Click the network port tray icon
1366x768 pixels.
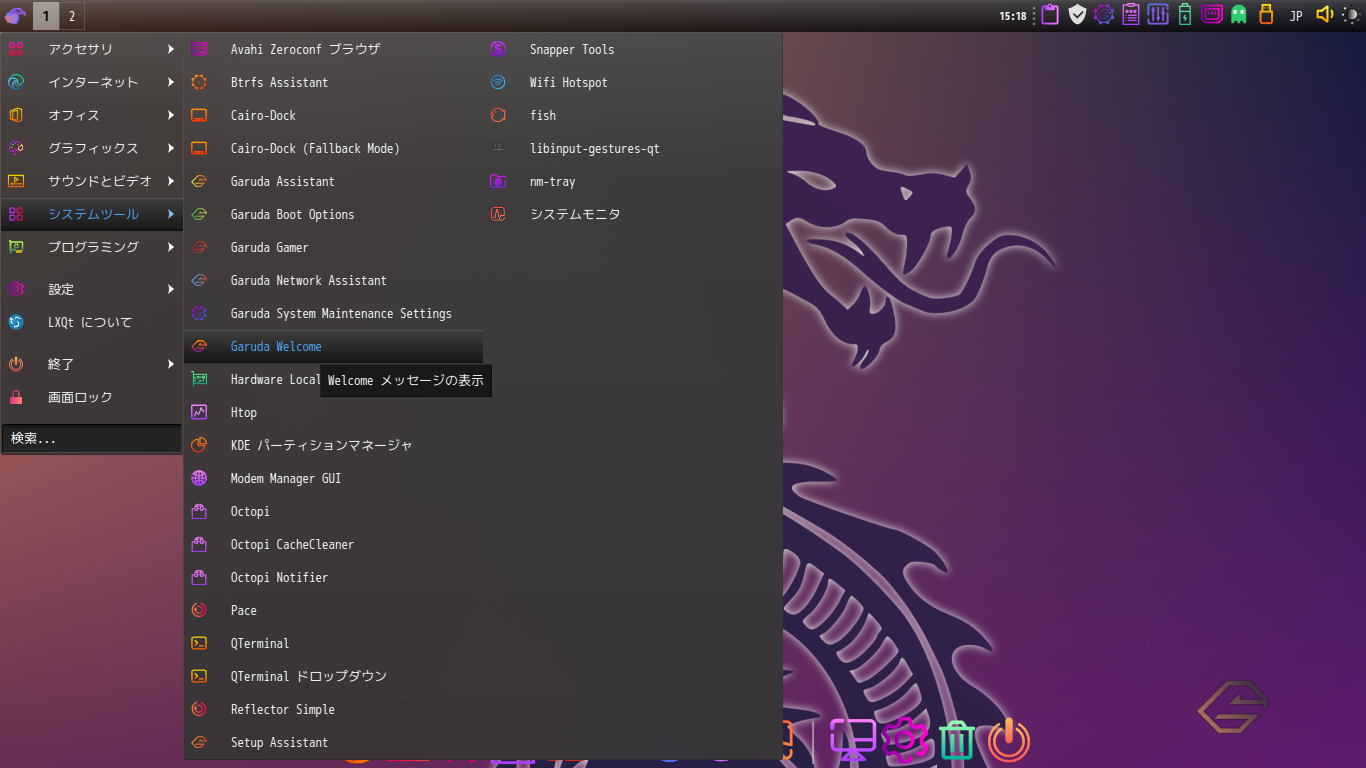[1212, 15]
